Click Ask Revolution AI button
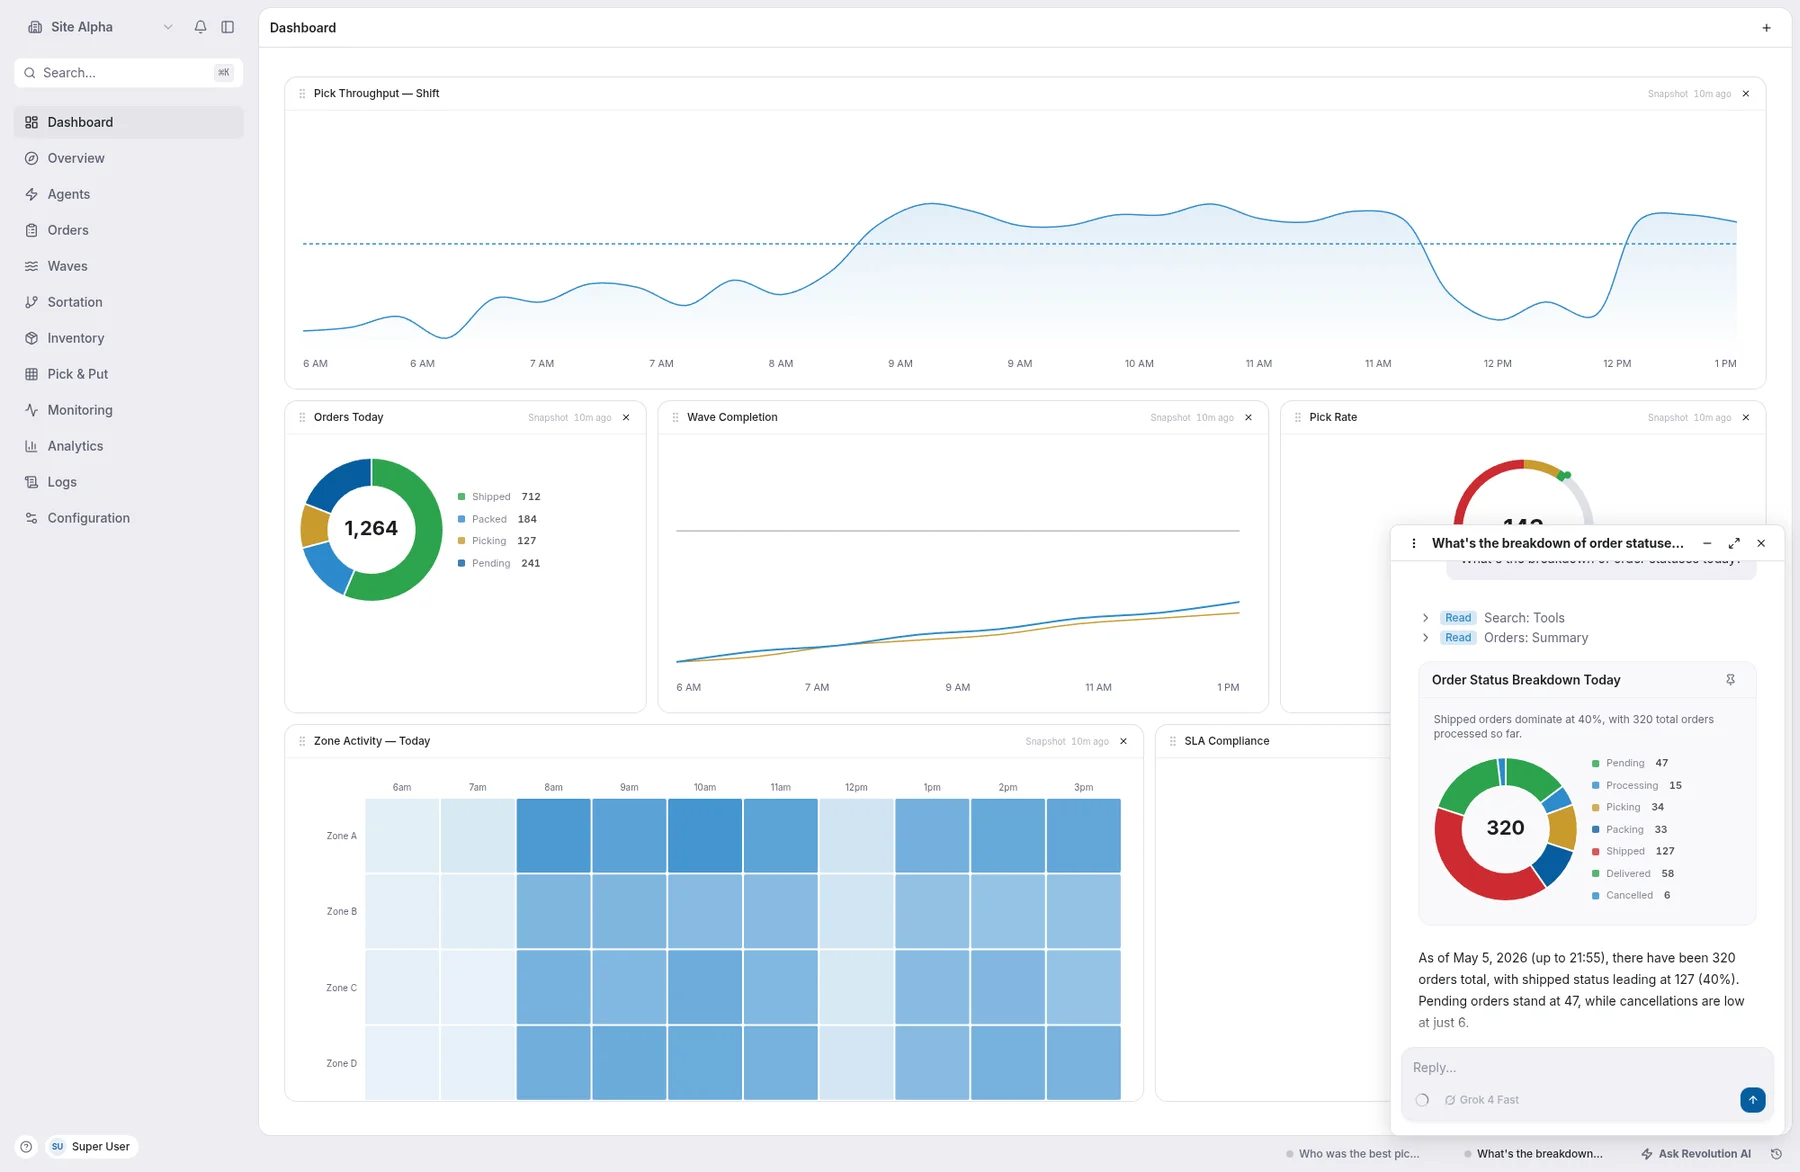Screen dimensions: 1800x1172 1696,1154
